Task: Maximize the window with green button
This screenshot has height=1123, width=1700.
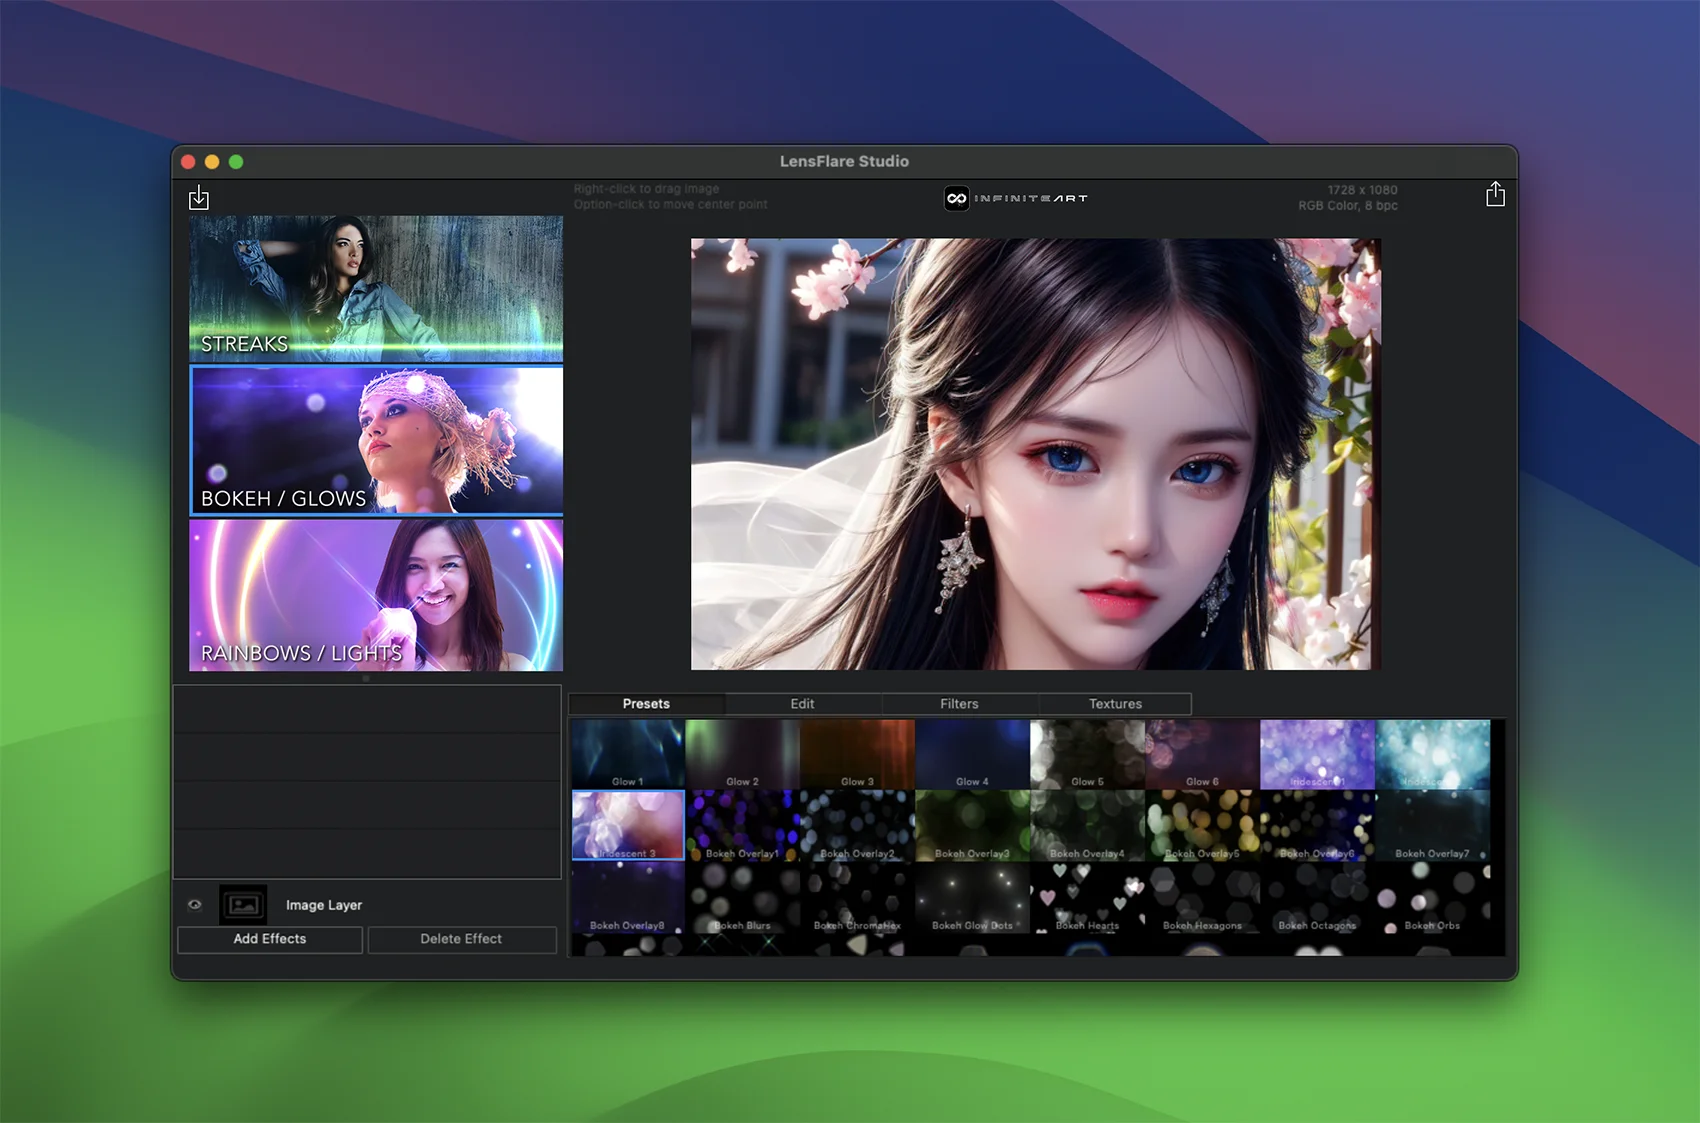Action: (236, 162)
